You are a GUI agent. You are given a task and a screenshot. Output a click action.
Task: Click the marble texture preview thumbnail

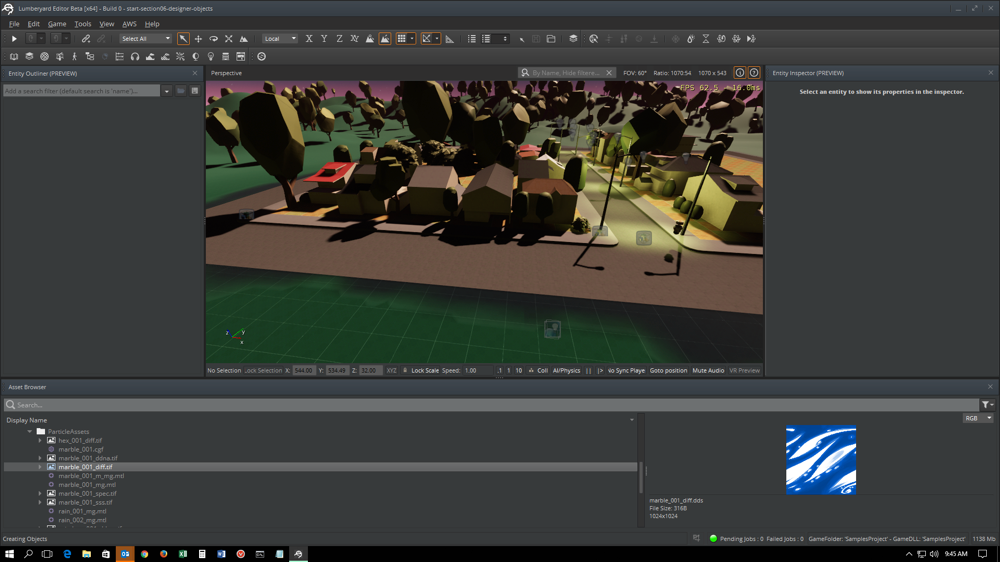pyautogui.click(x=821, y=460)
